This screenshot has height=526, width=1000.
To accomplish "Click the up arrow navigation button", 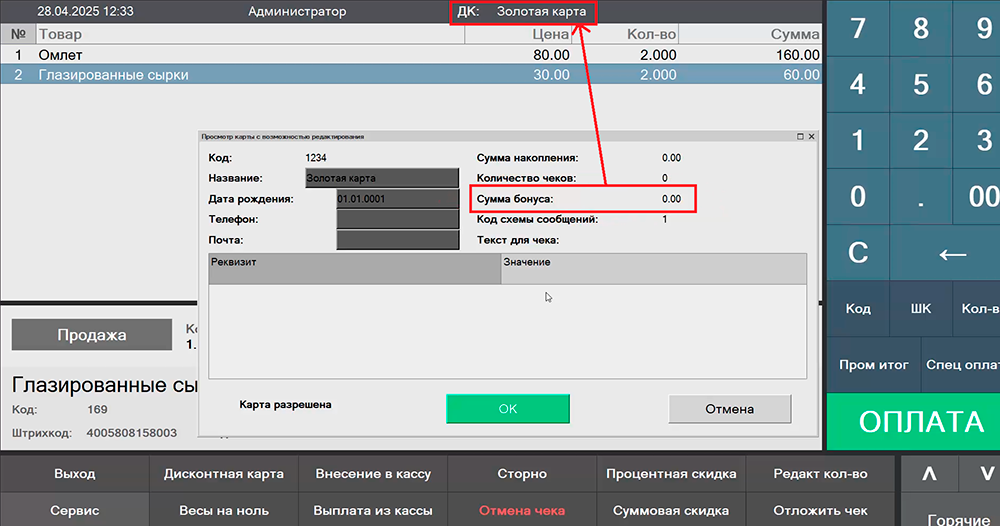I will [929, 473].
